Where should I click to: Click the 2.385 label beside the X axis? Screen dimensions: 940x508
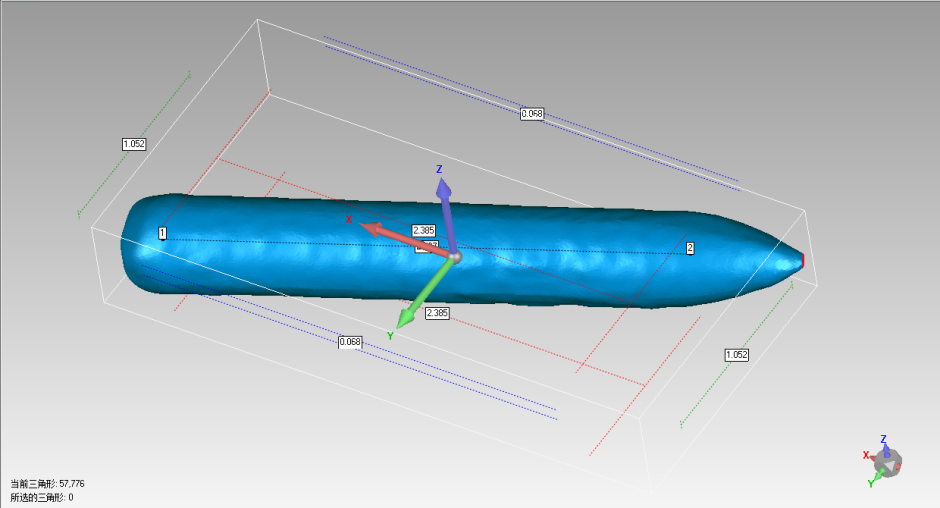424,230
